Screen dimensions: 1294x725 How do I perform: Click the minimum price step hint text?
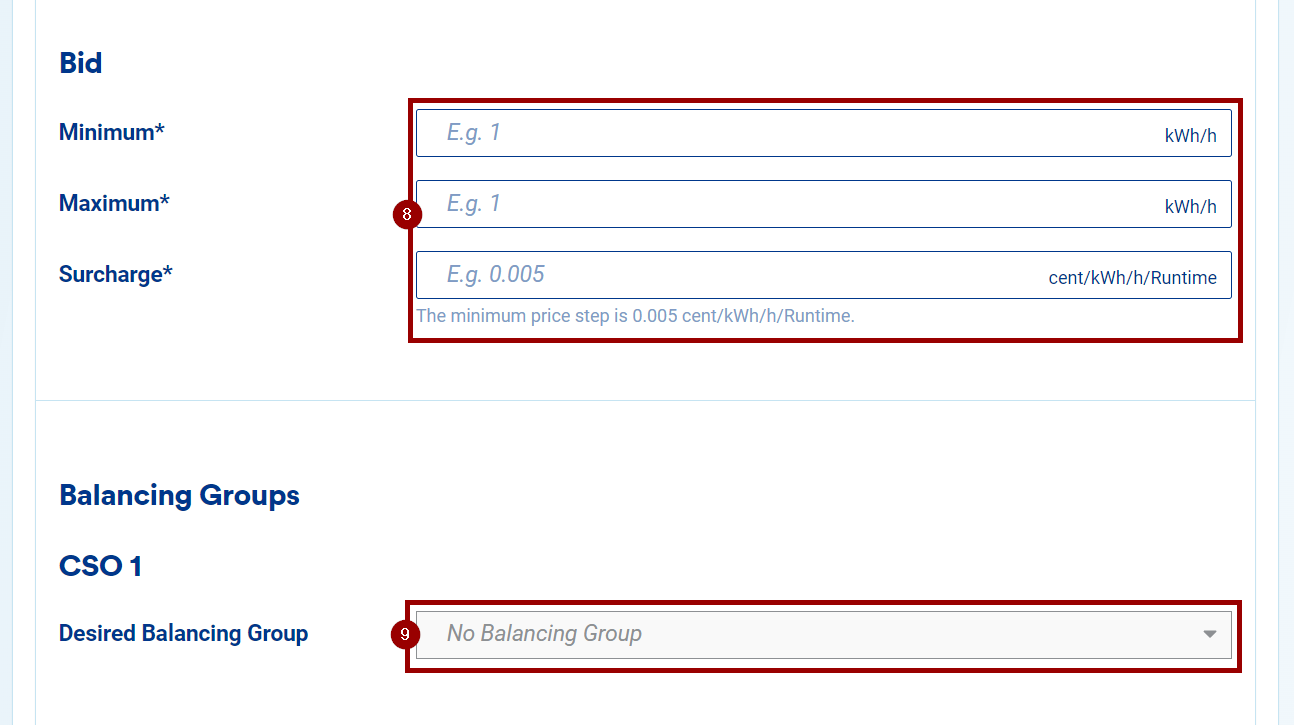(x=635, y=316)
